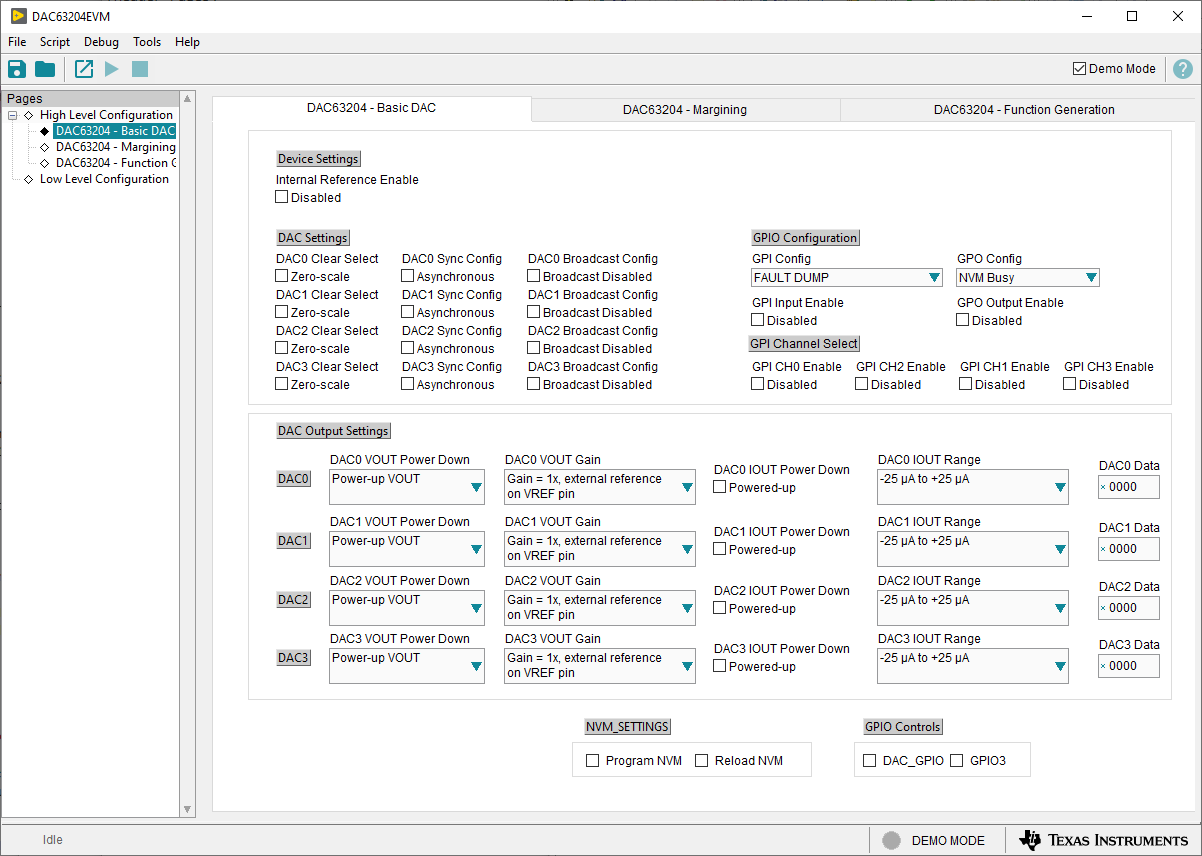Toggle the Demo Mode checkbox
1202x856 pixels.
tap(1079, 69)
